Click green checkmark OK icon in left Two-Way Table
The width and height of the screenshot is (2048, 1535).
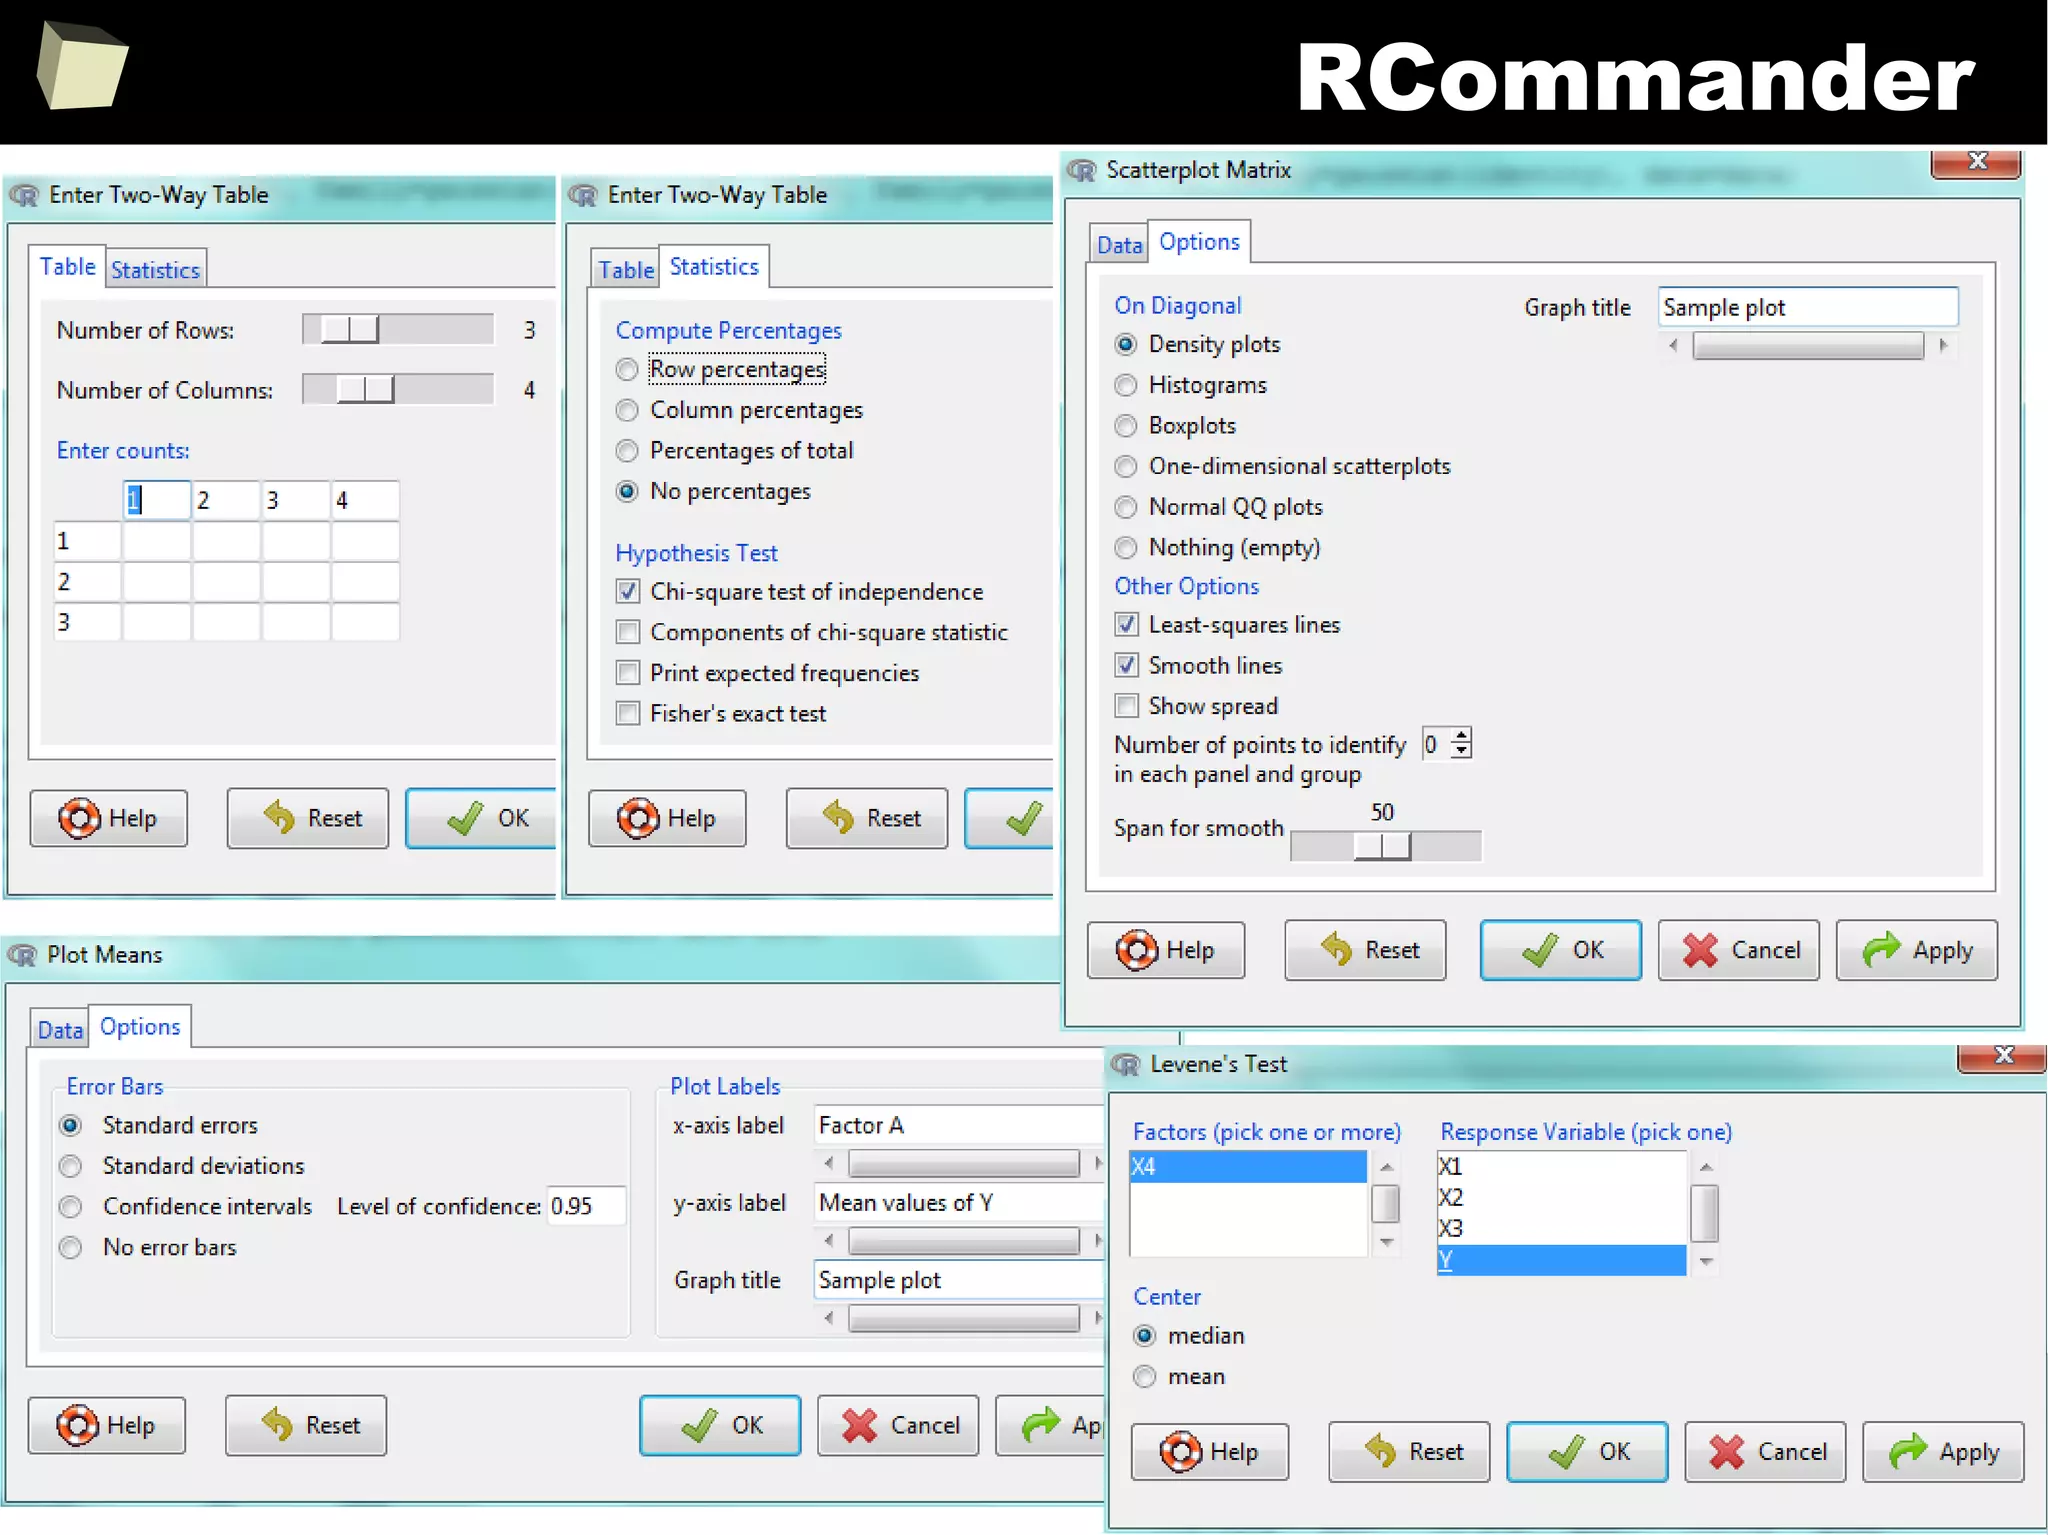[x=465, y=818]
